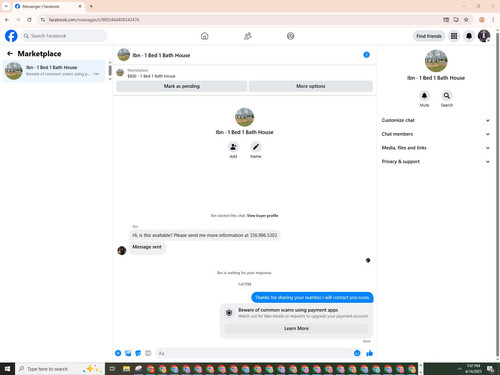Open more actions plus icon in composer
The height and width of the screenshot is (375, 500).
[118, 353]
